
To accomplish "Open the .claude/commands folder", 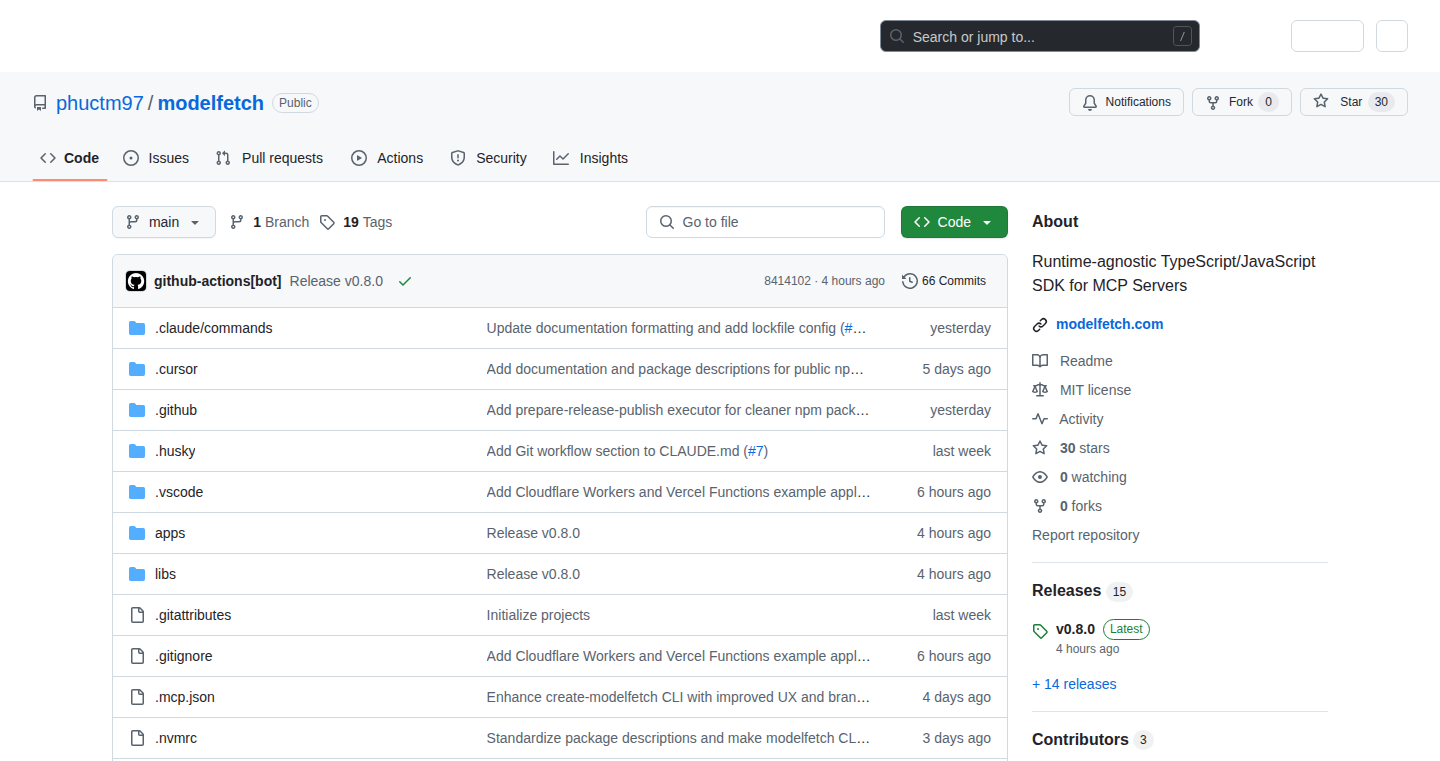I will (213, 328).
